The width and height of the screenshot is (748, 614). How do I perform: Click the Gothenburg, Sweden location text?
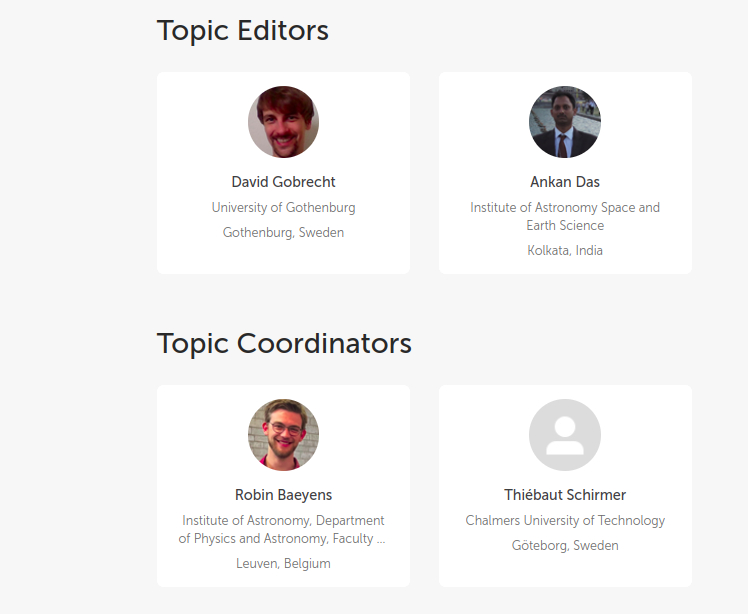pos(283,233)
